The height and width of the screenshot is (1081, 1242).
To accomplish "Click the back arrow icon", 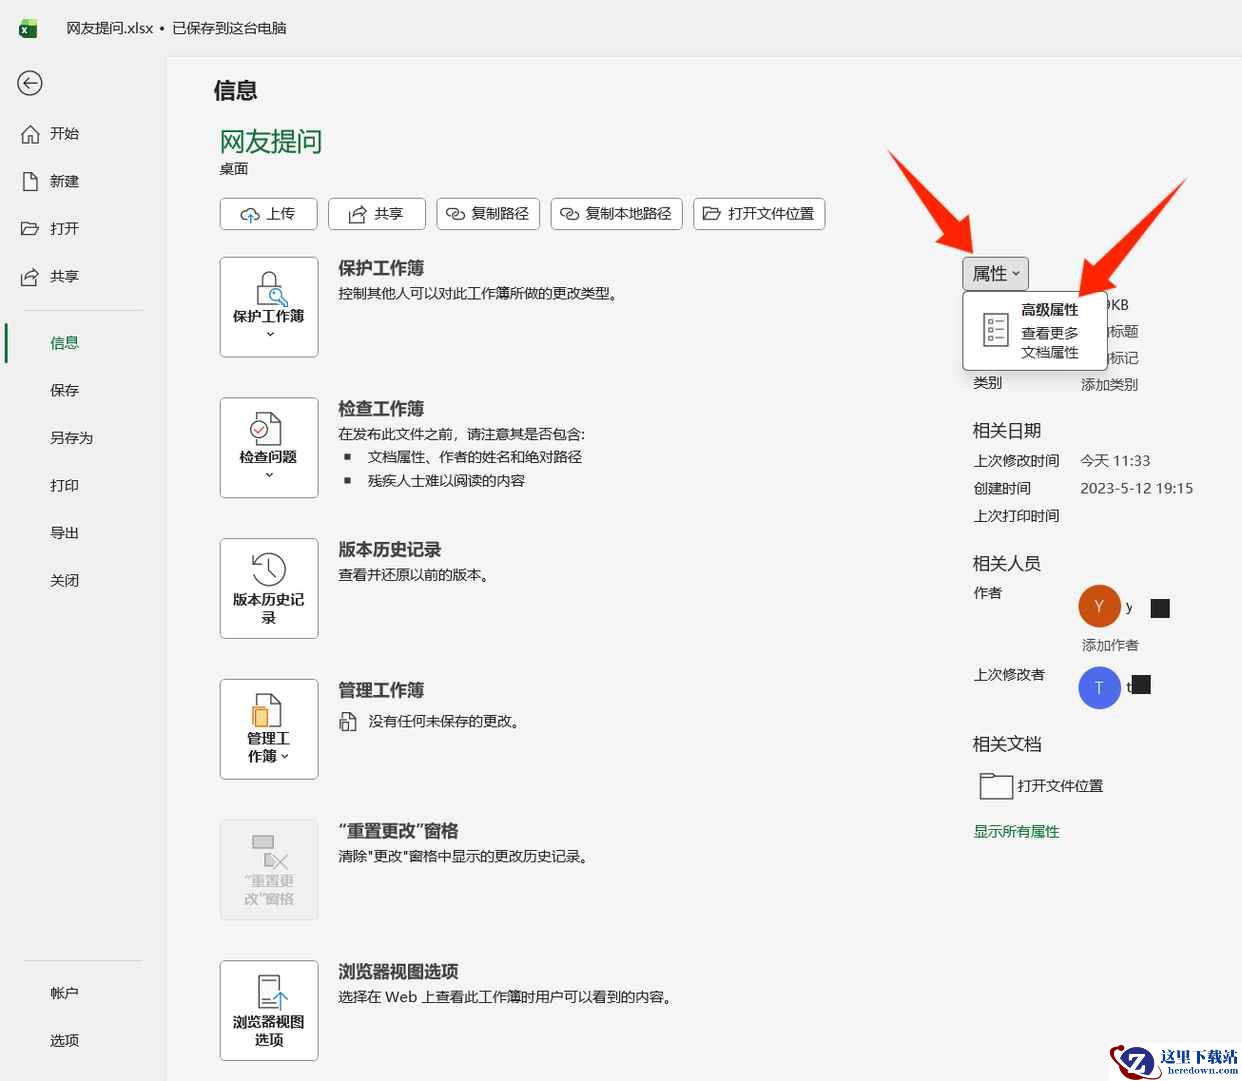I will pyautogui.click(x=30, y=83).
